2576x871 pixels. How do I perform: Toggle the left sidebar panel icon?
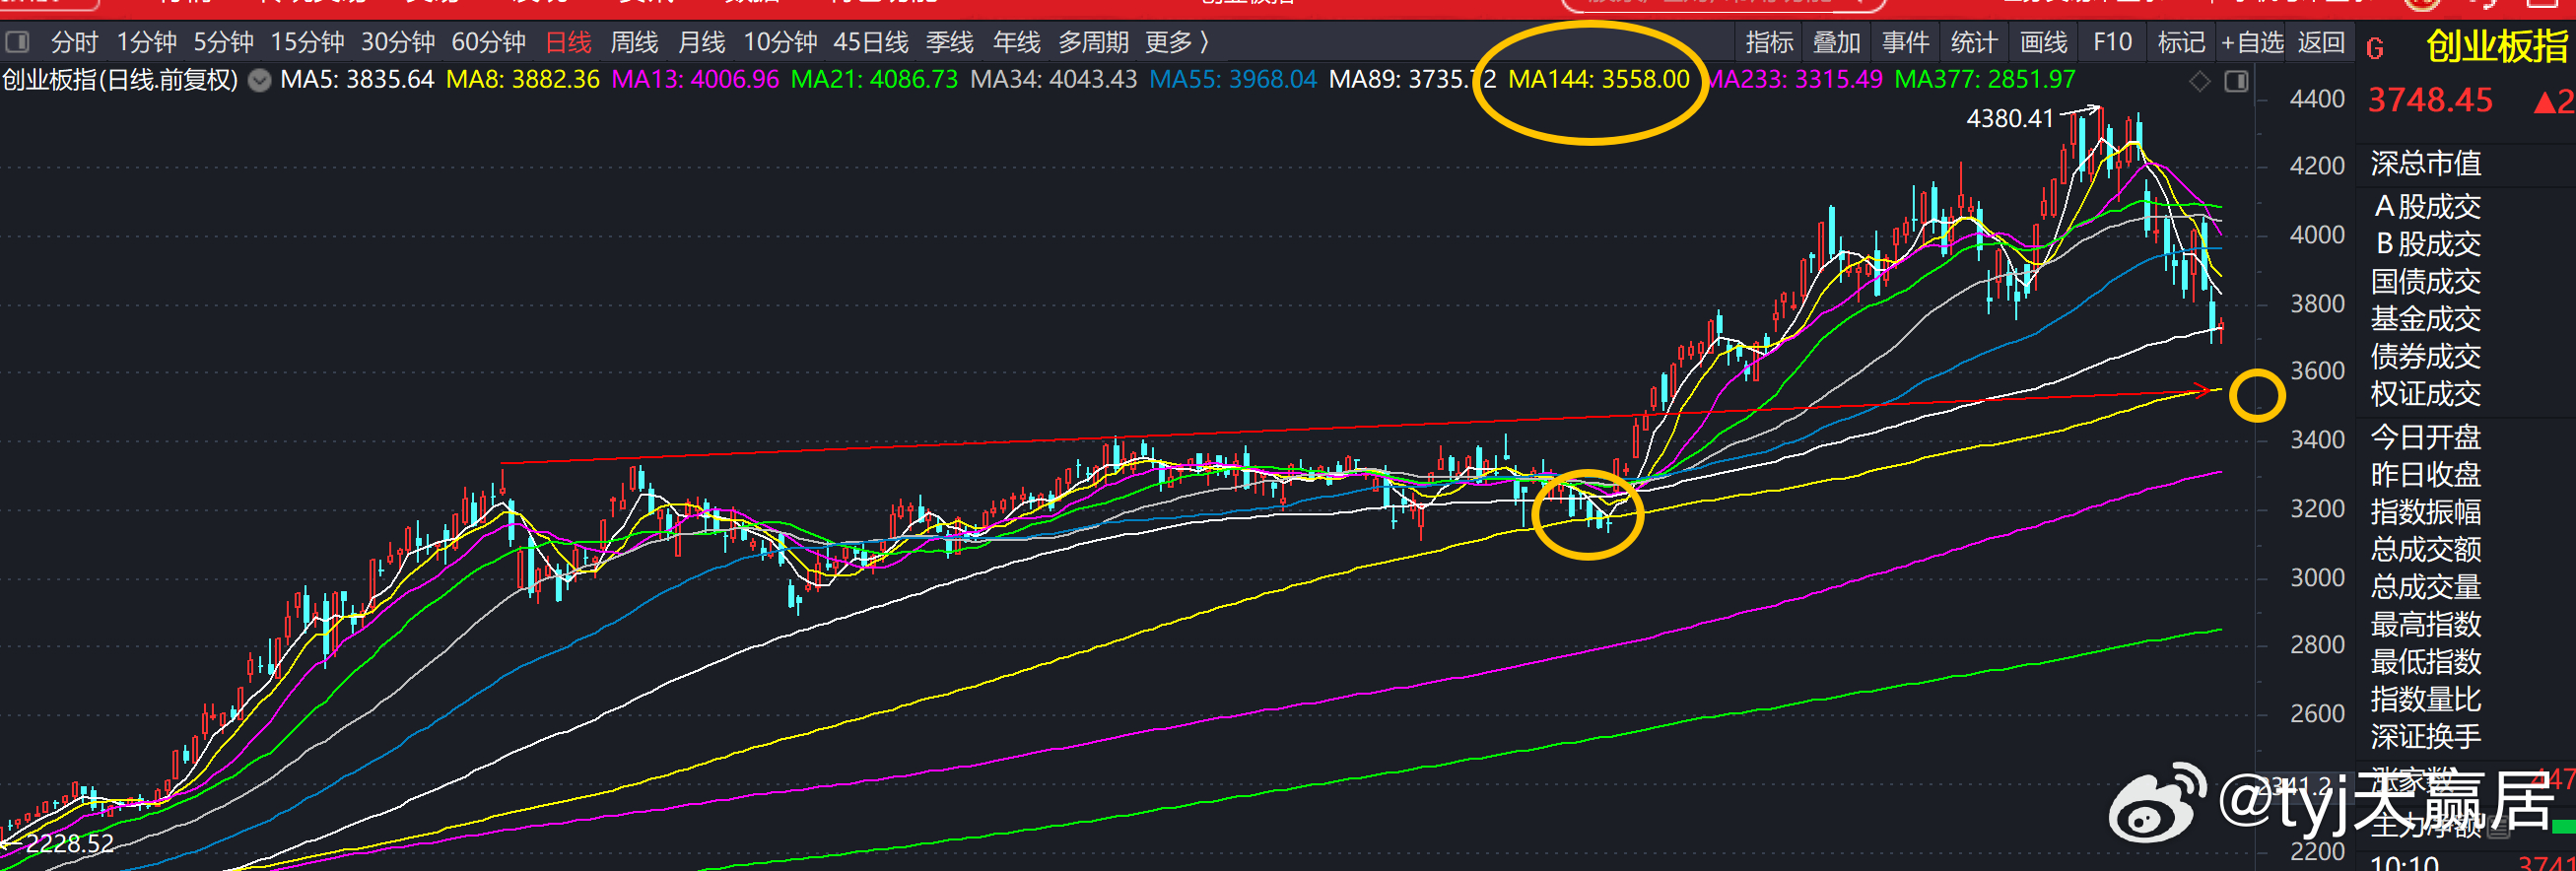pyautogui.click(x=17, y=42)
